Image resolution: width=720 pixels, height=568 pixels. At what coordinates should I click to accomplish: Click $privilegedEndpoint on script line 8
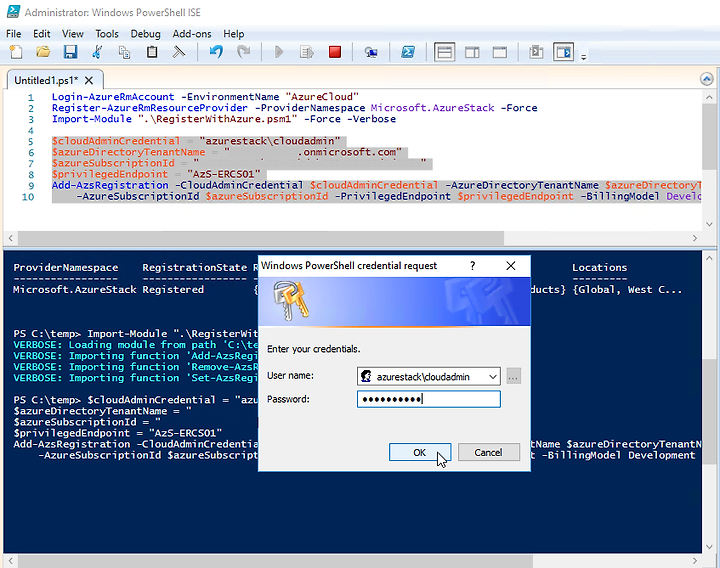tap(110, 174)
